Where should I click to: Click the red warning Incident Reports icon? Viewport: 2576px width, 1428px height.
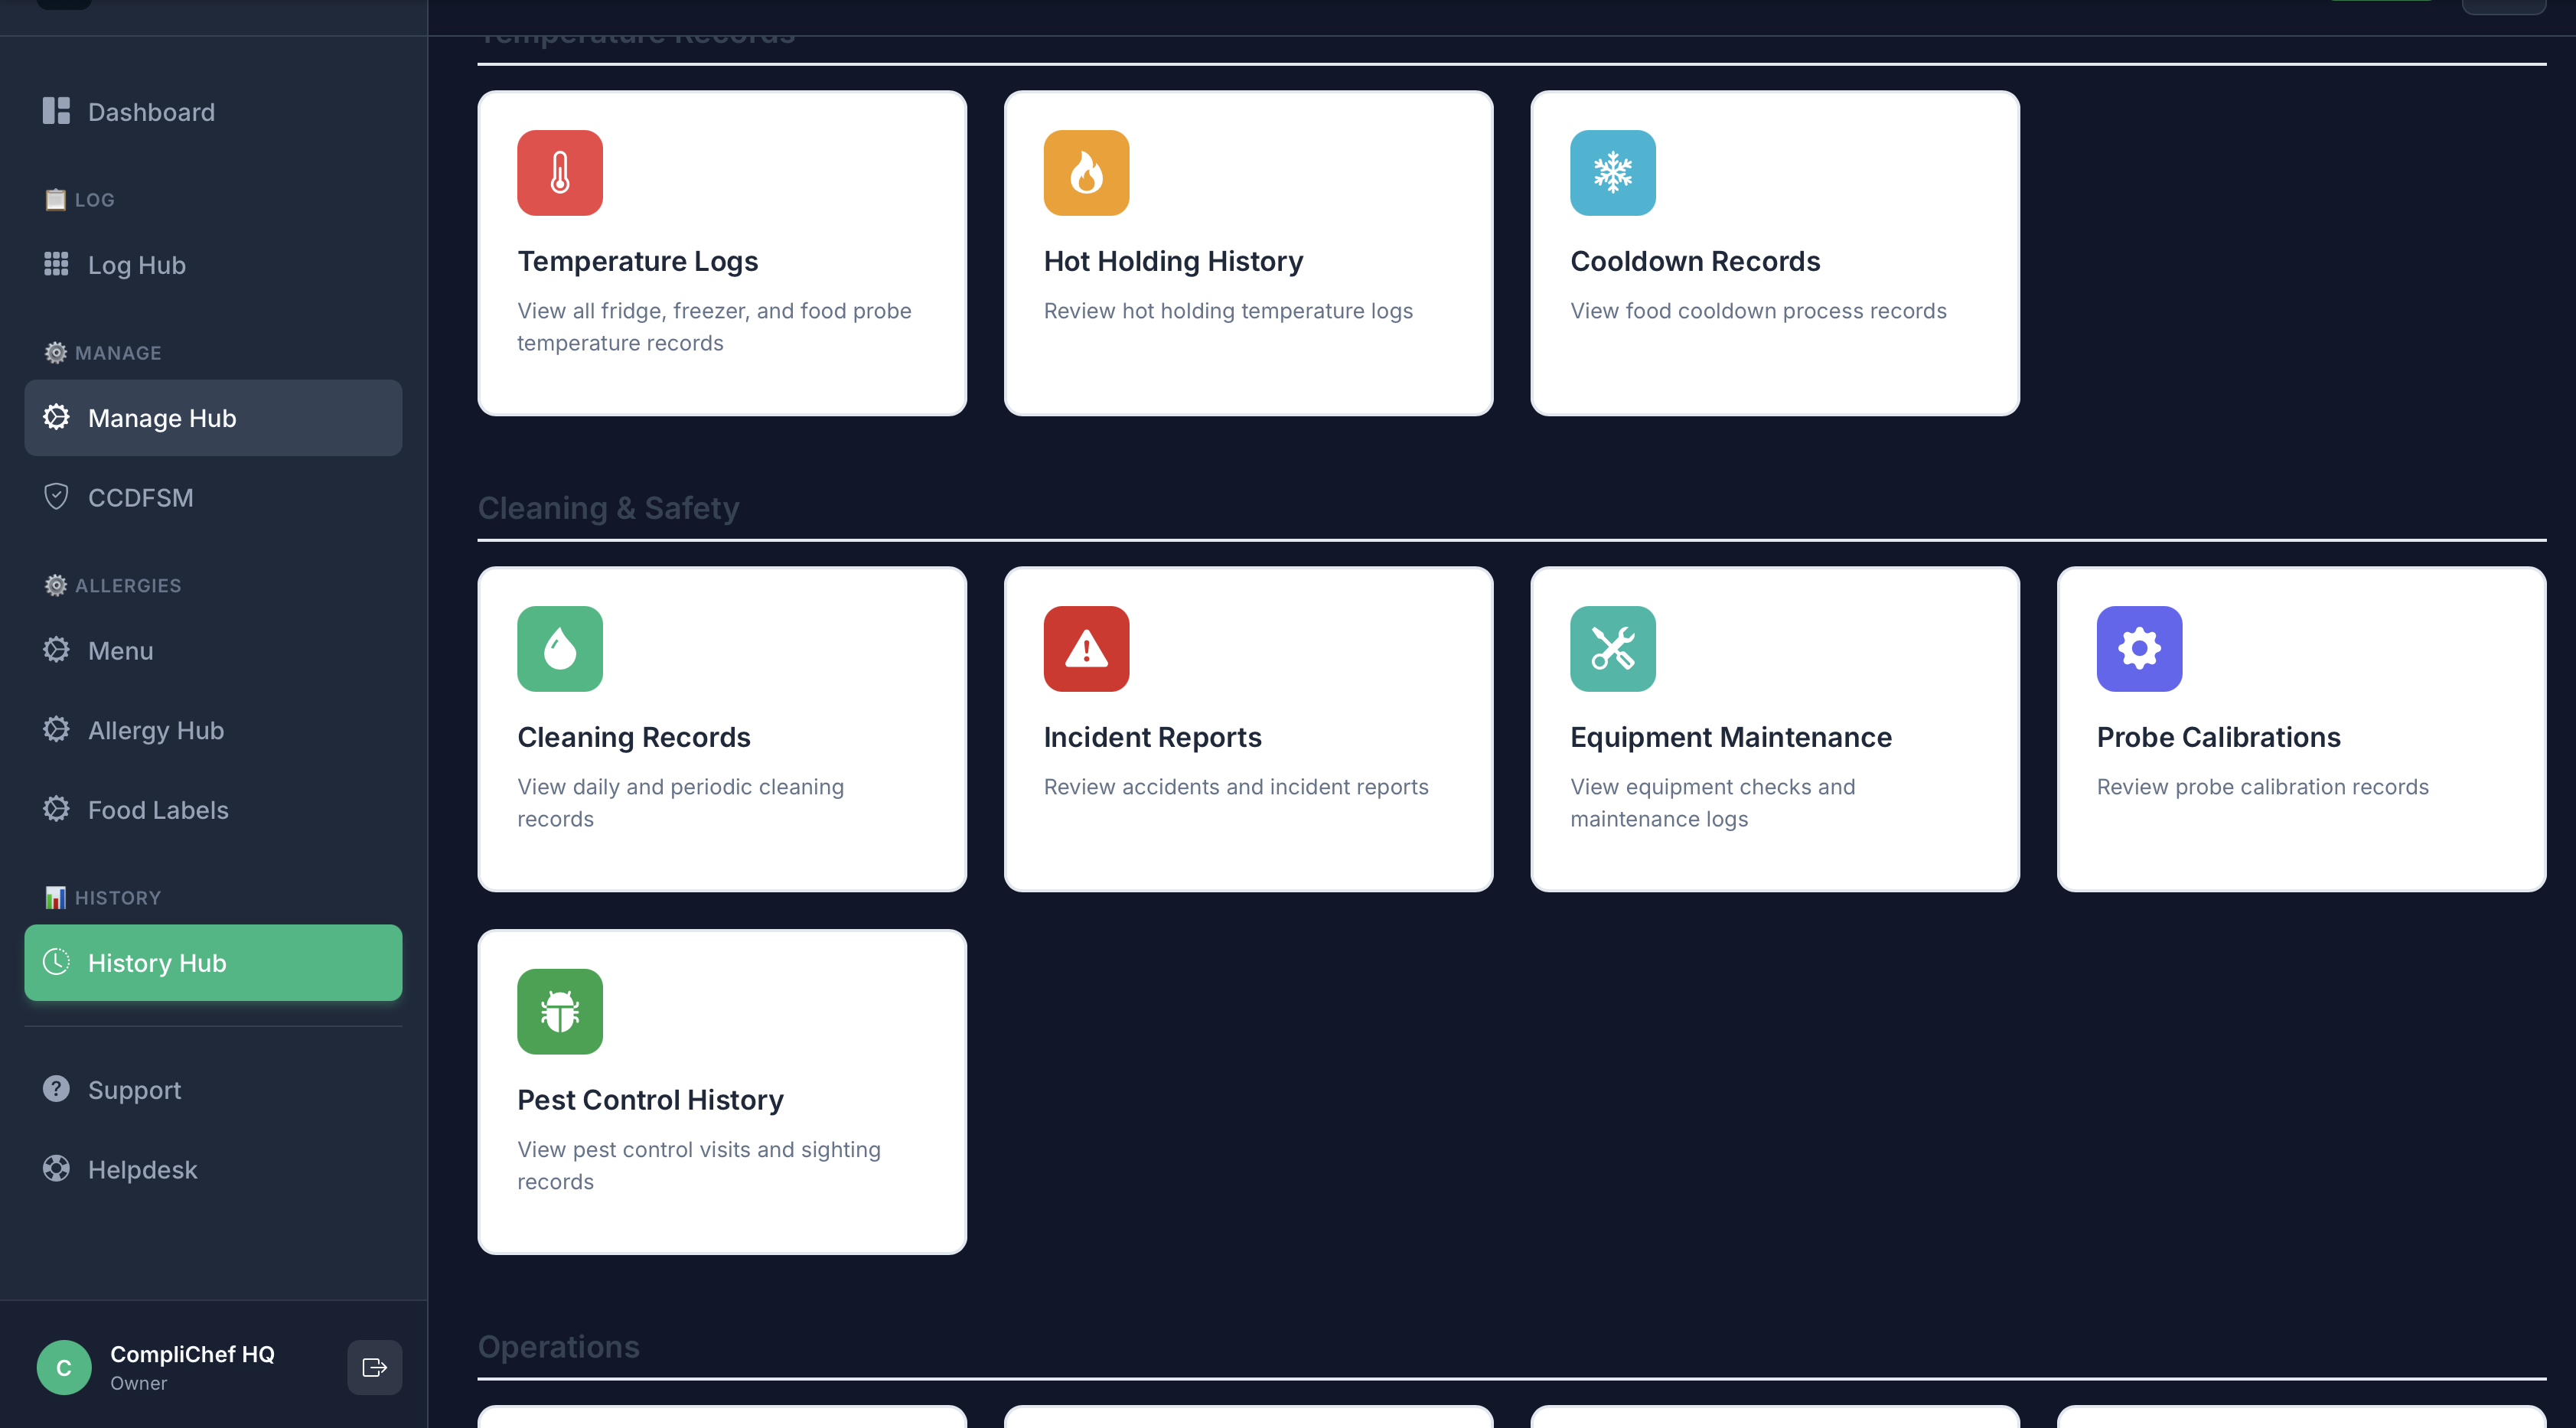click(1086, 649)
